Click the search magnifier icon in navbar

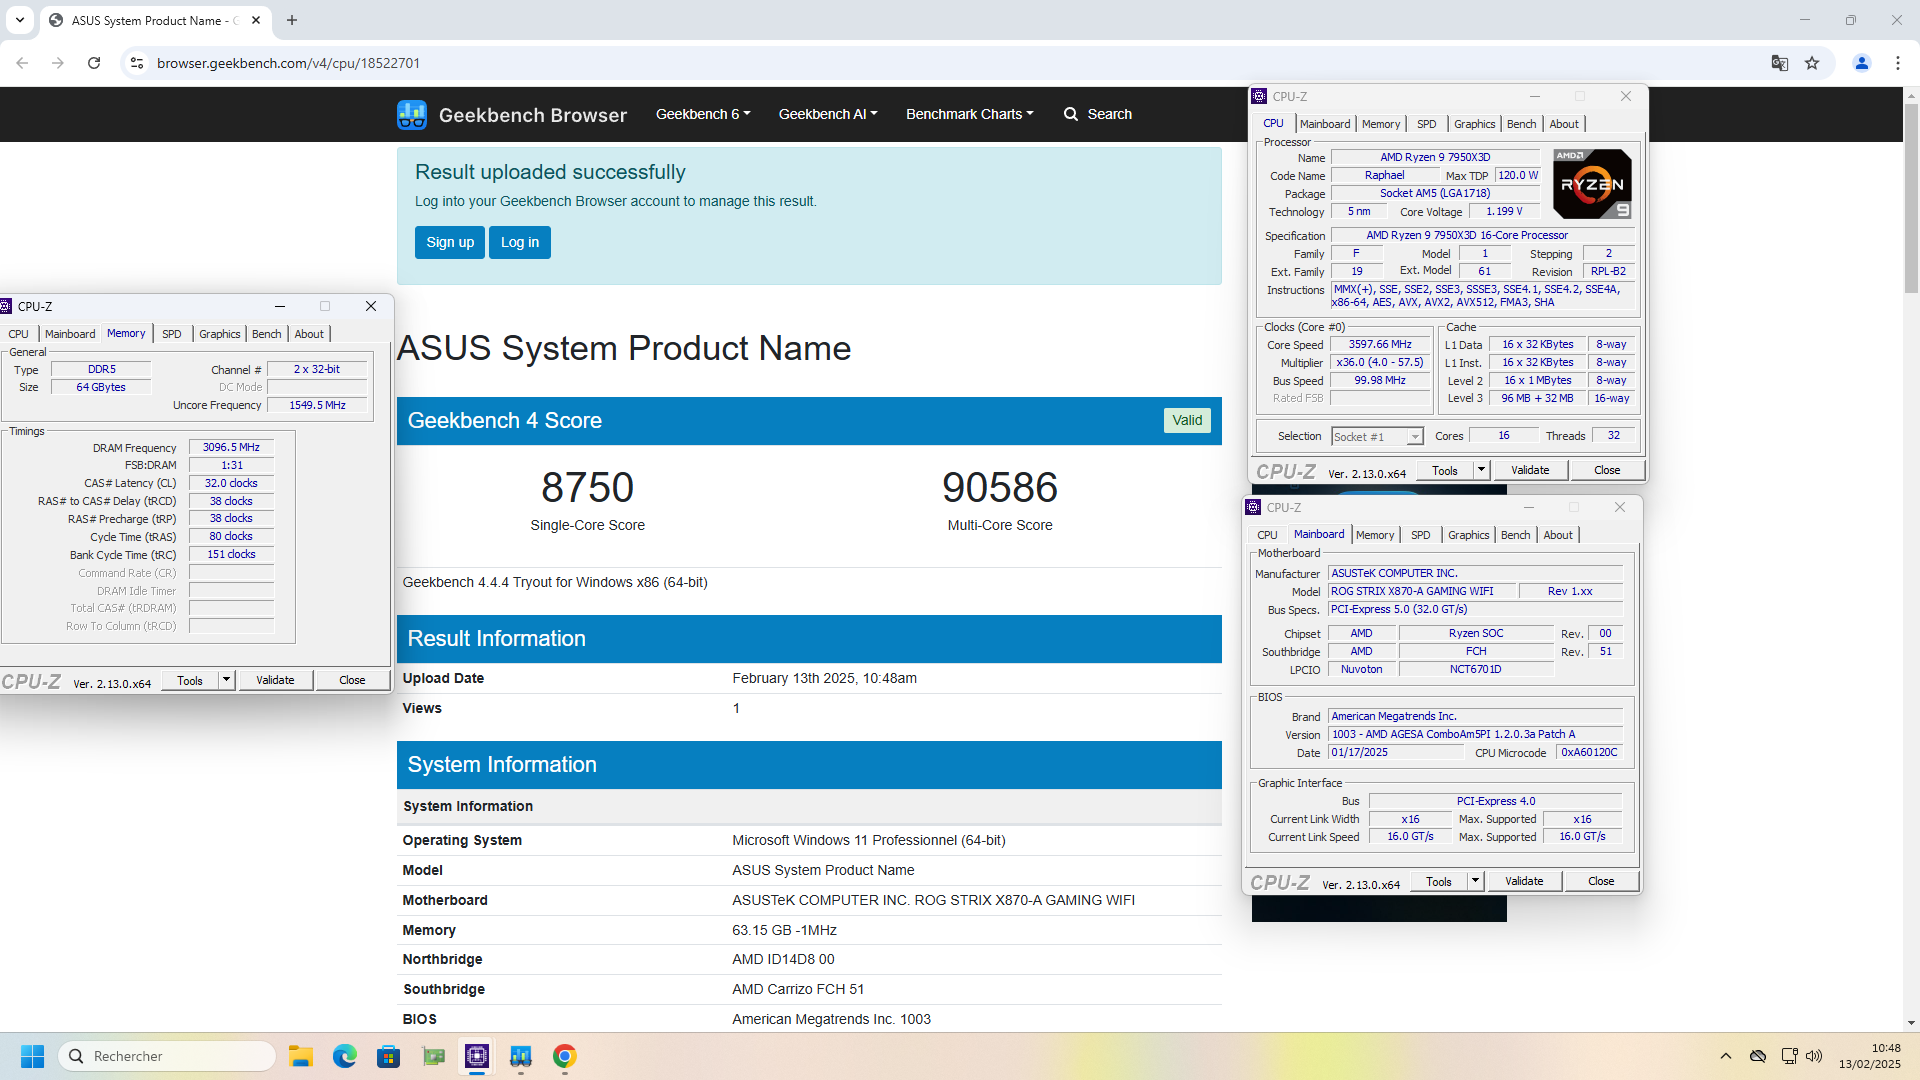pyautogui.click(x=1071, y=114)
